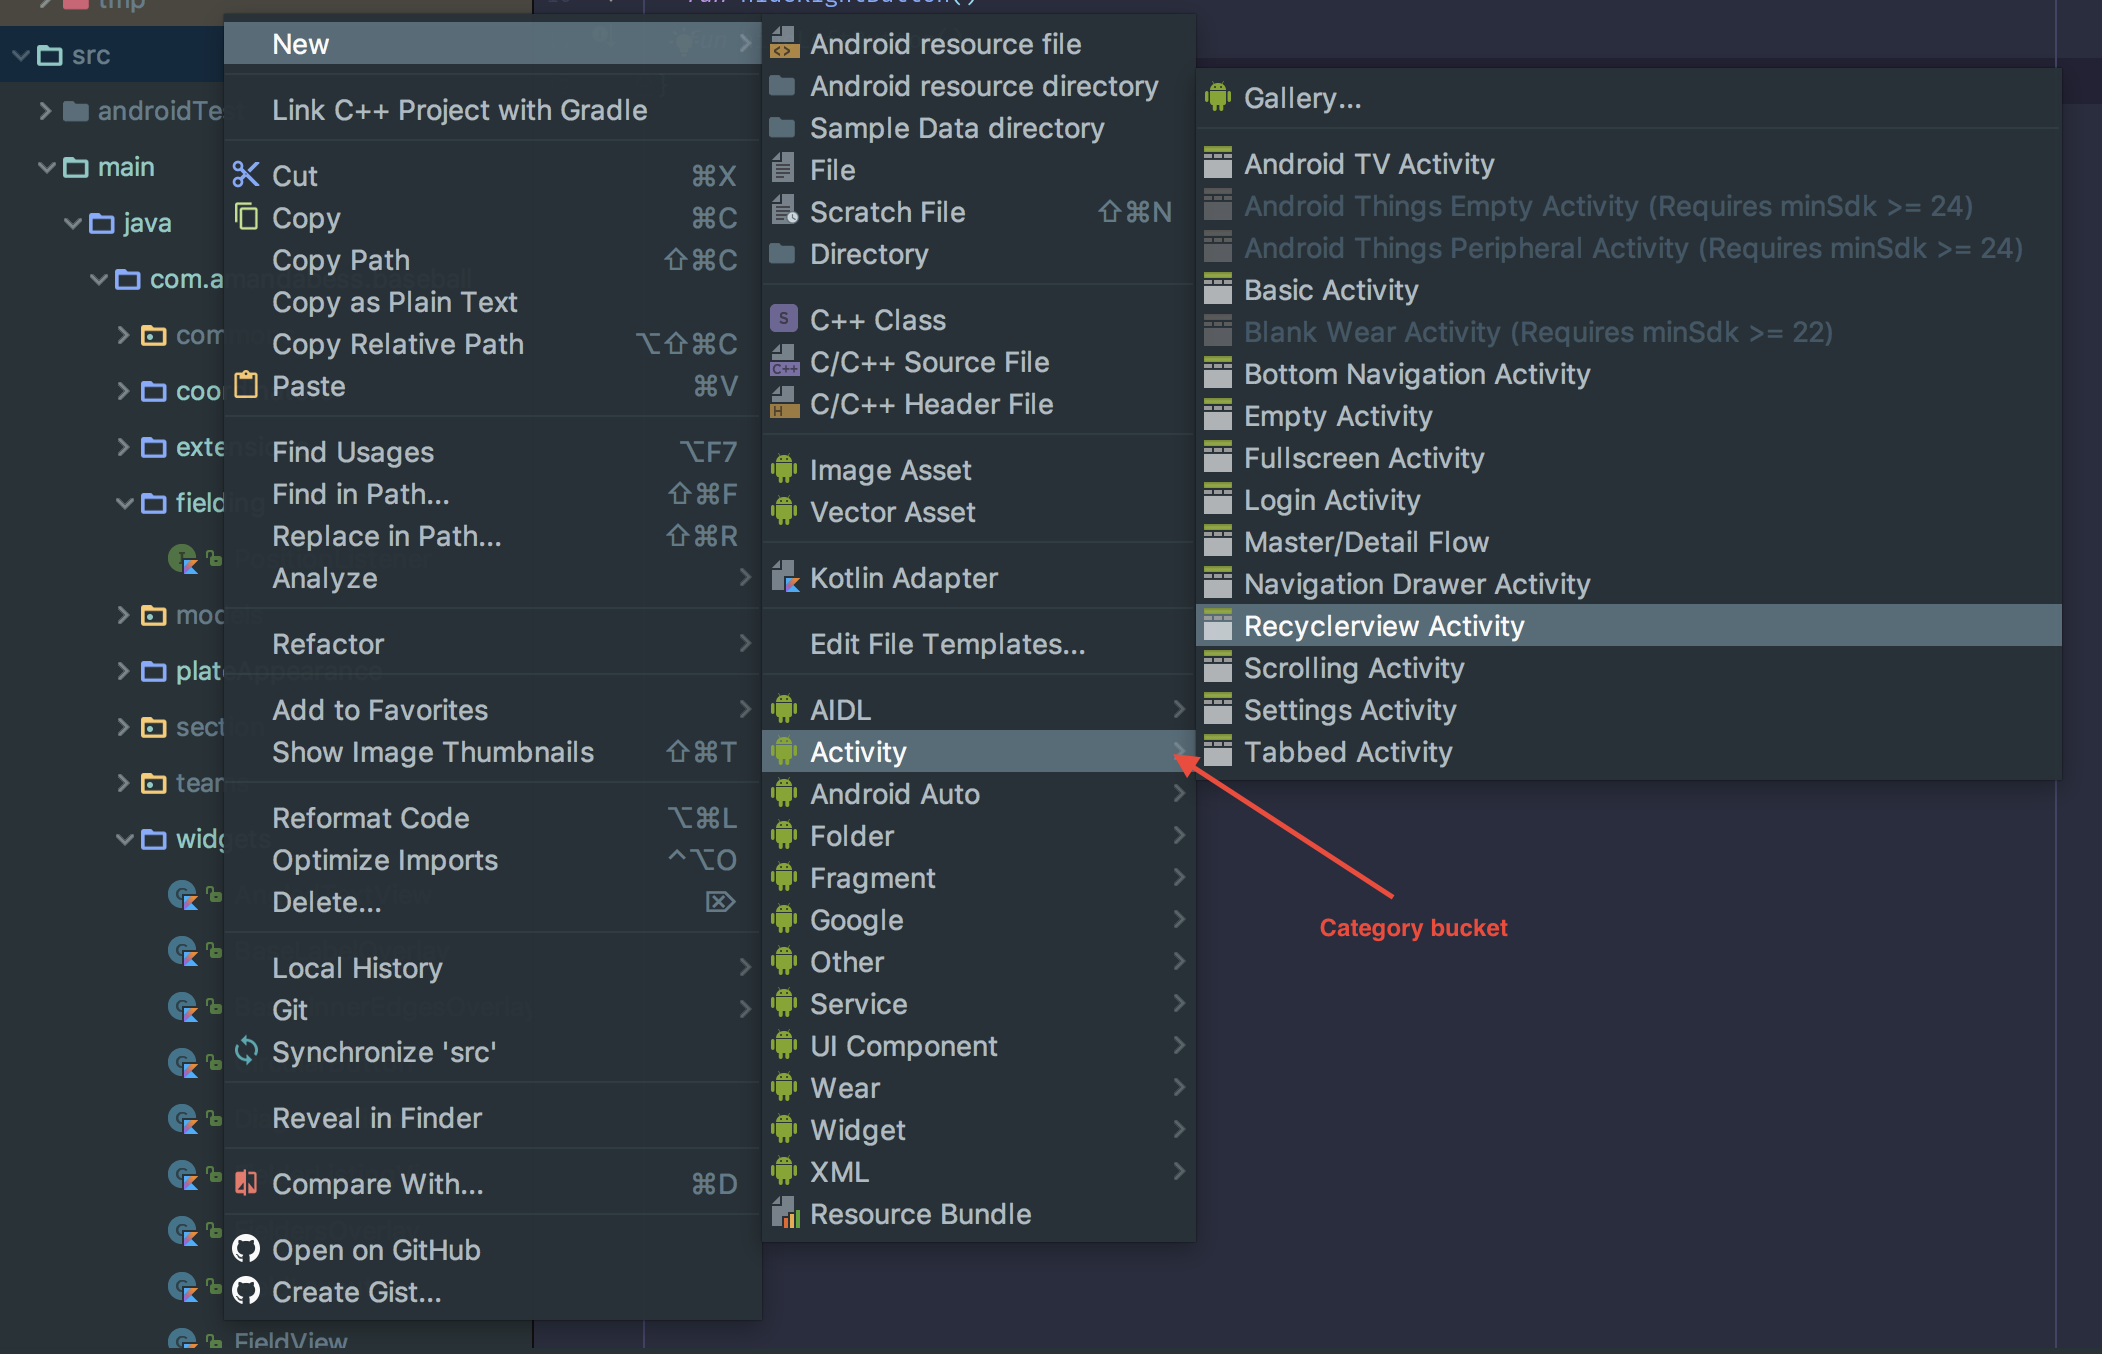Choose Bottom Navigation Activity
The height and width of the screenshot is (1354, 2102).
pos(1629,373)
